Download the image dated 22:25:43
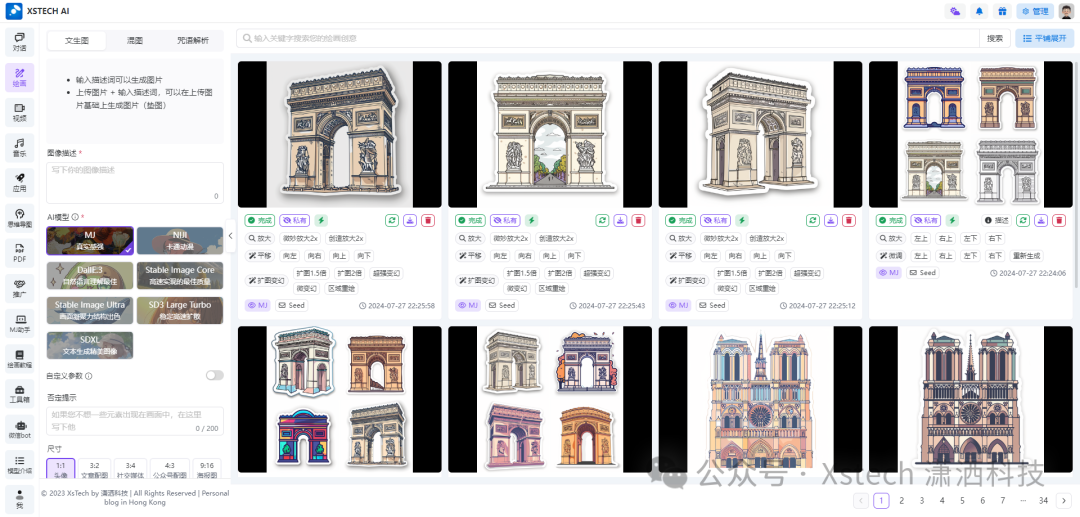This screenshot has height=517, width=1080. (621, 220)
